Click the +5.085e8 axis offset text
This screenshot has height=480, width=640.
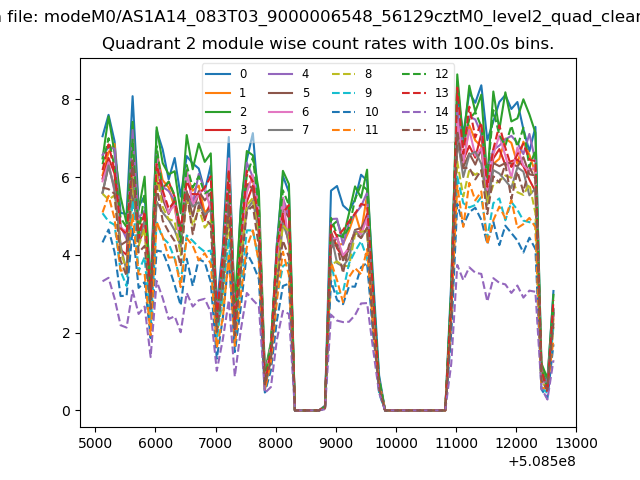pyautogui.click(x=542, y=461)
